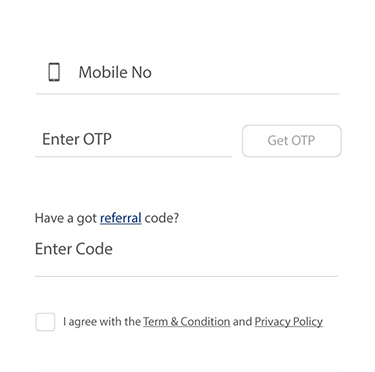
Task: Tick the I agree checkbox
Action: coord(45,322)
